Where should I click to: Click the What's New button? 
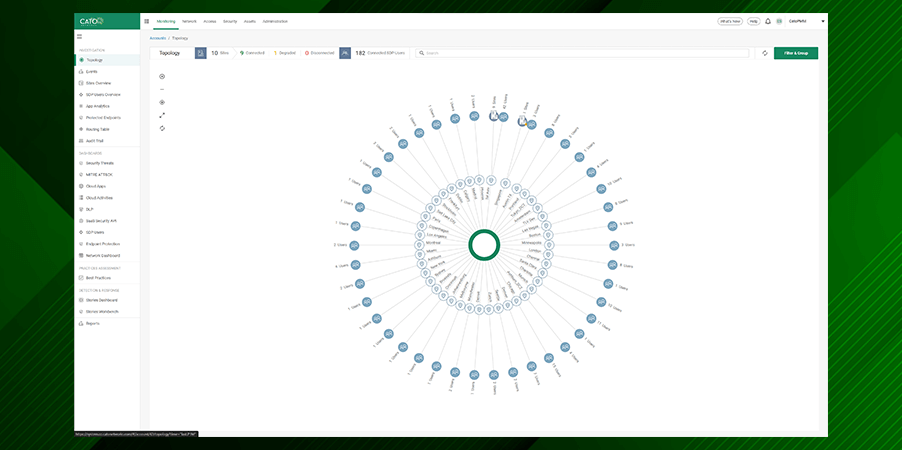click(730, 20)
